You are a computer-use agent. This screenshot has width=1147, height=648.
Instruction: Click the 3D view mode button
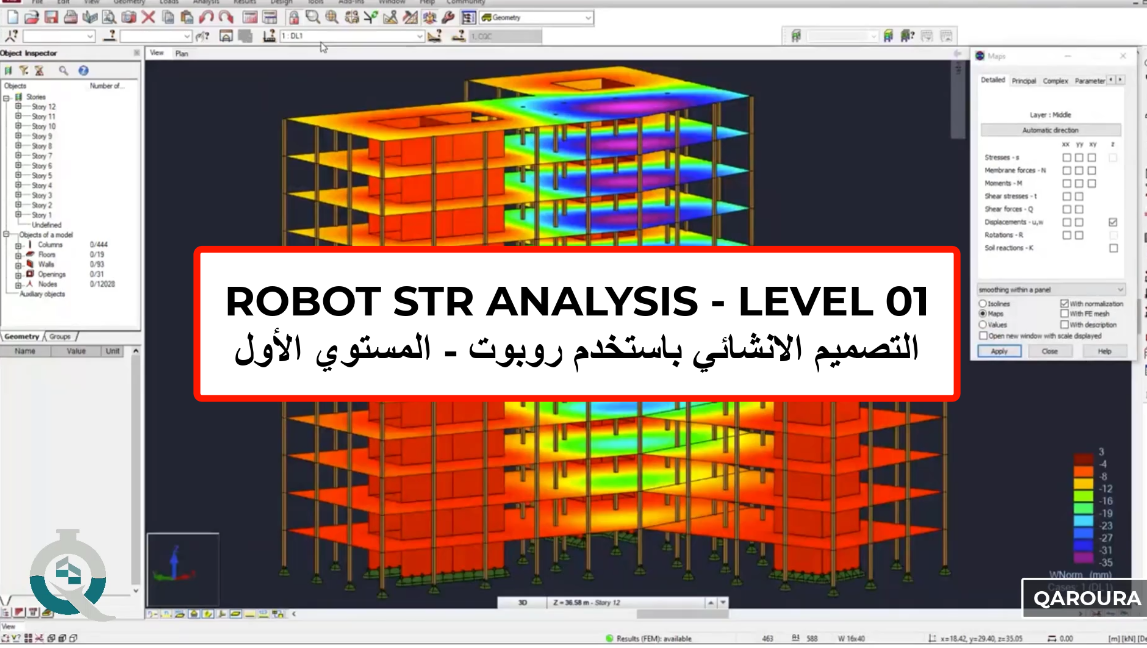pyautogui.click(x=522, y=603)
